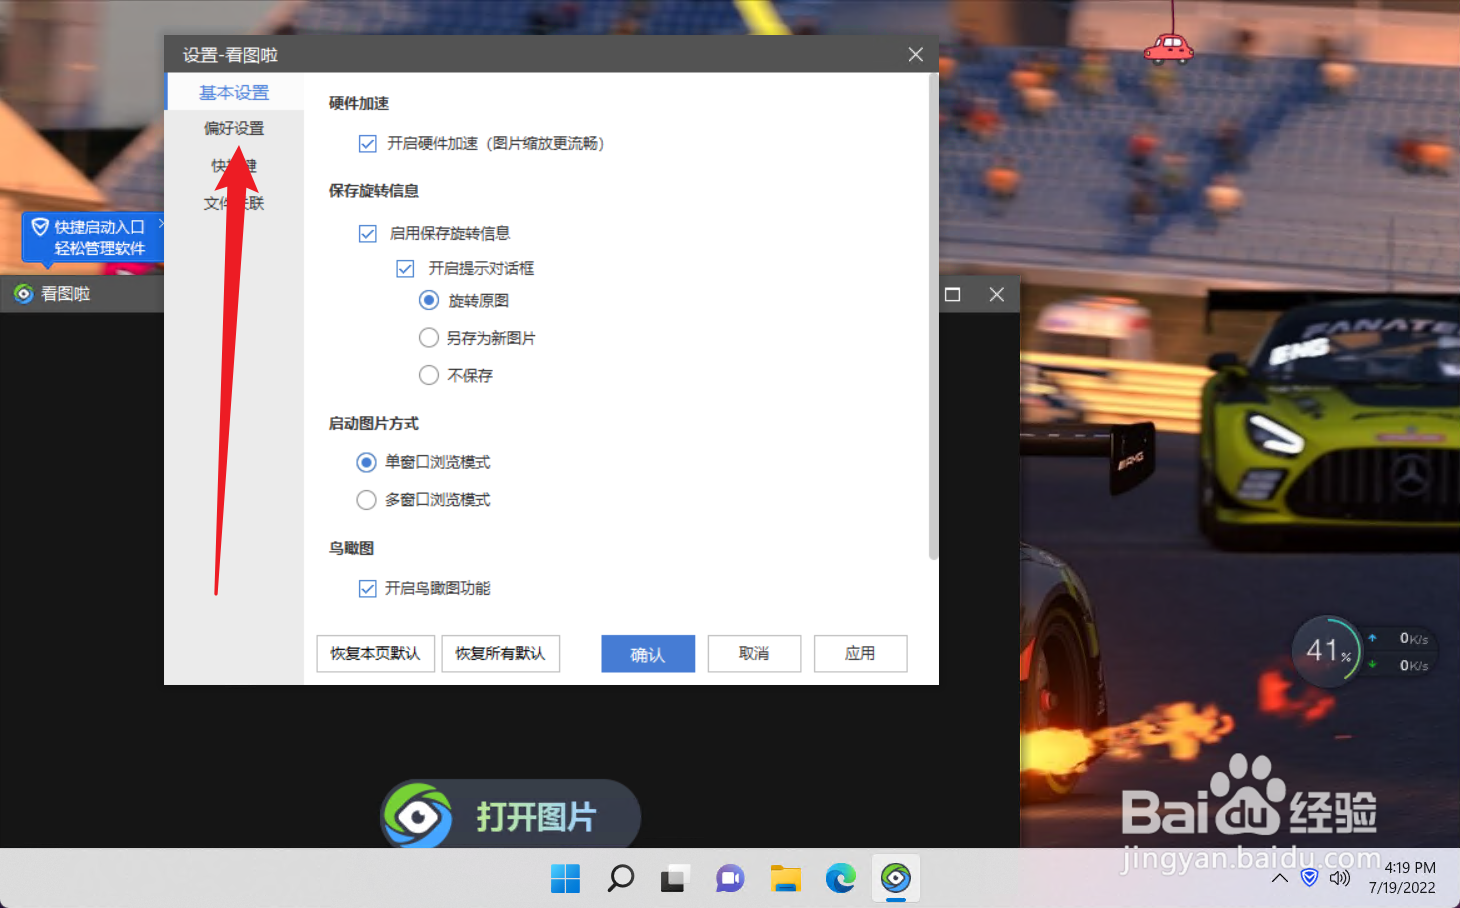
Task: Close the 看图啦 viewer window
Action: click(996, 294)
